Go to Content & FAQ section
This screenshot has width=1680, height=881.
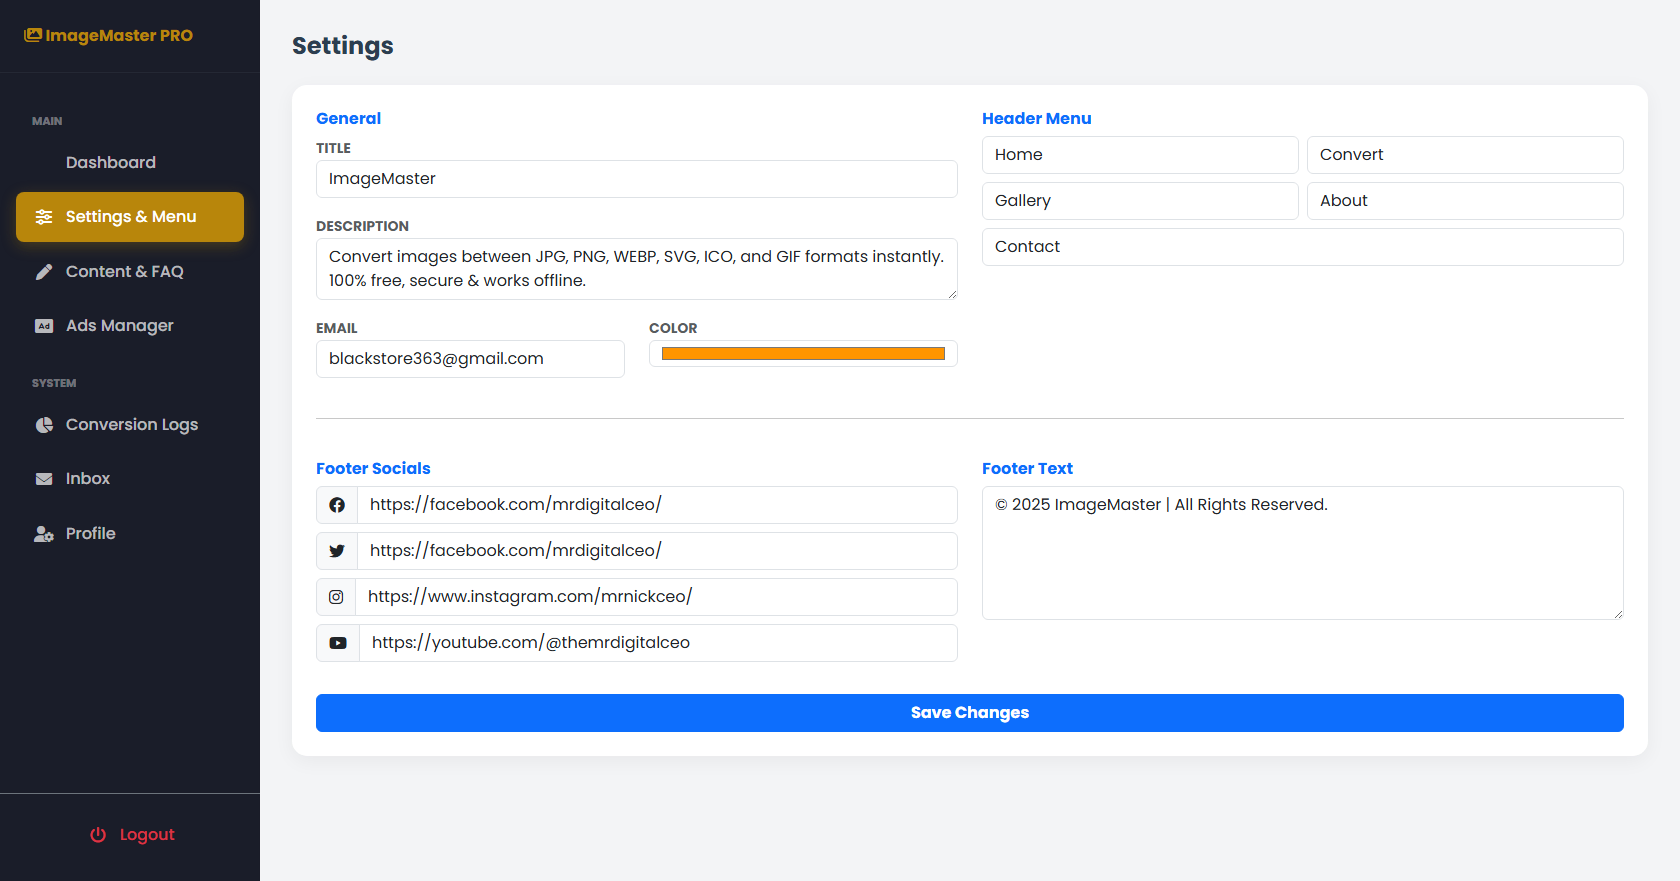124,272
